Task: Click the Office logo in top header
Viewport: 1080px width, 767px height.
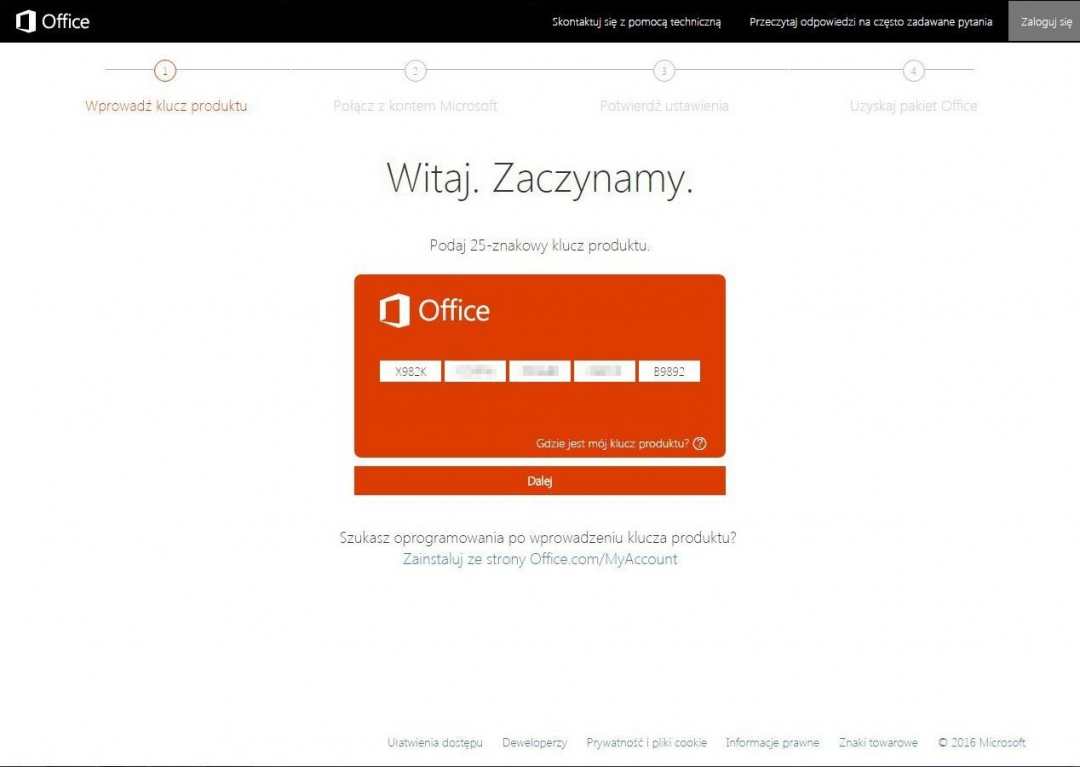Action: (x=53, y=21)
